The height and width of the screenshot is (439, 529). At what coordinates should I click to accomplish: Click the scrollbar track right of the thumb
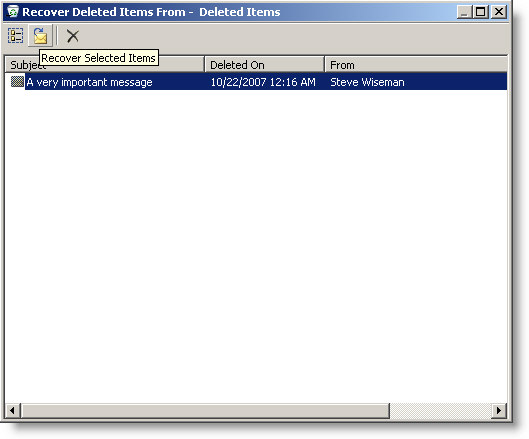pos(441,411)
